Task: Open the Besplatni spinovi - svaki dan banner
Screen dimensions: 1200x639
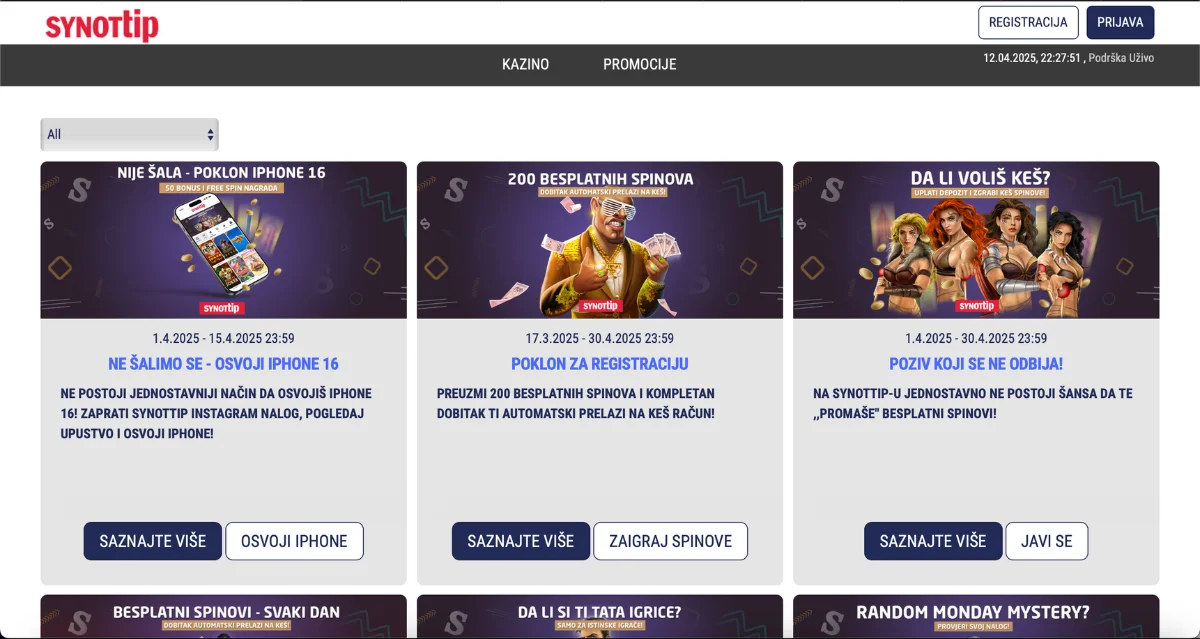Action: [x=224, y=617]
